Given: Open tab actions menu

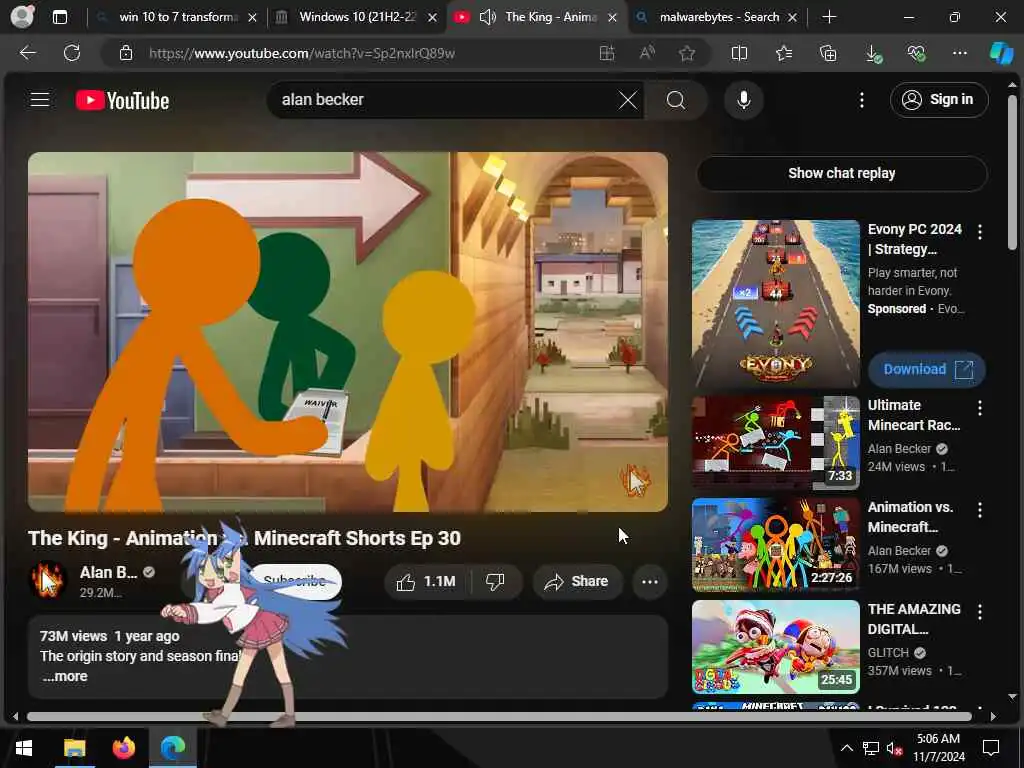Looking at the screenshot, I should click(59, 17).
